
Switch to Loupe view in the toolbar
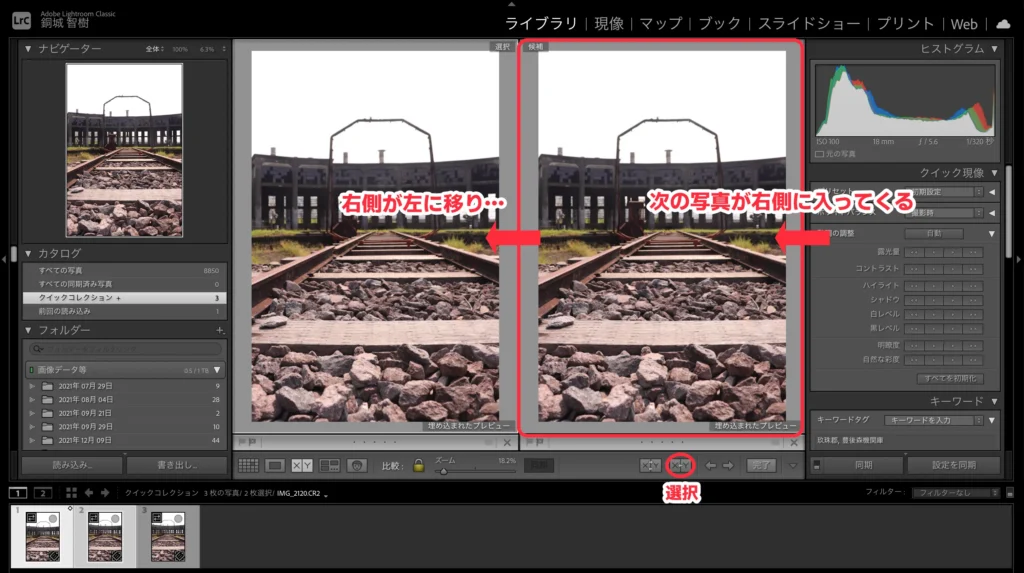tap(275, 465)
